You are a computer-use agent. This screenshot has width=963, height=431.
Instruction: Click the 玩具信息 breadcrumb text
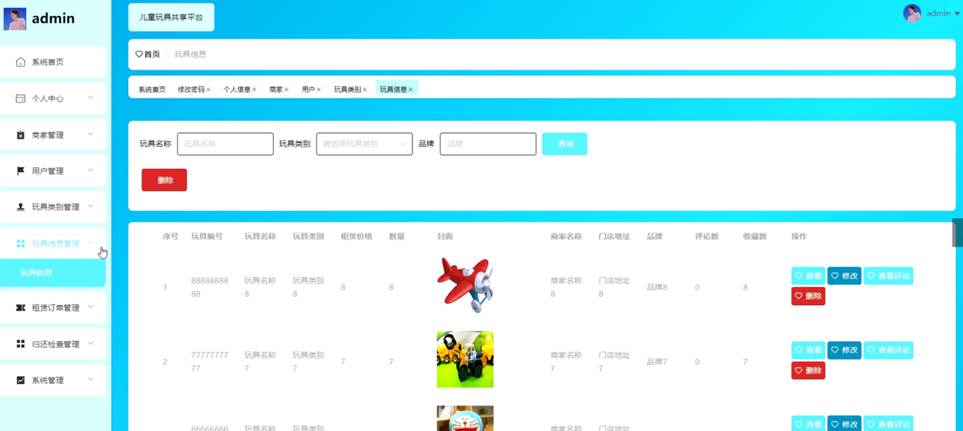click(x=190, y=54)
